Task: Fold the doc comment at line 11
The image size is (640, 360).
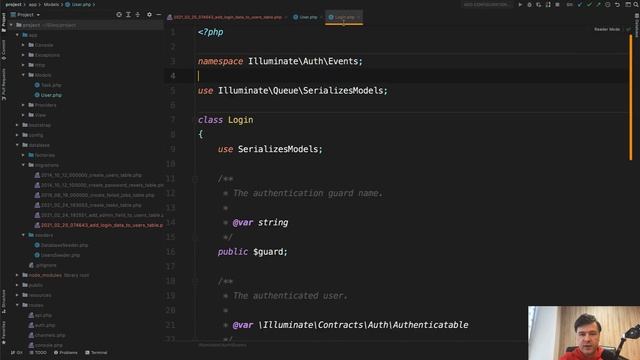Action: (x=195, y=178)
